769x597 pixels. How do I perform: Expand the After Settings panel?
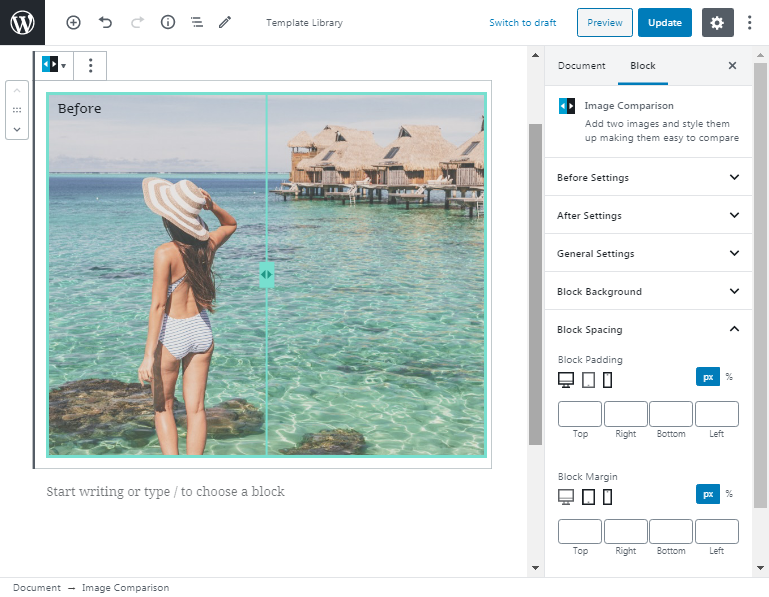point(648,215)
